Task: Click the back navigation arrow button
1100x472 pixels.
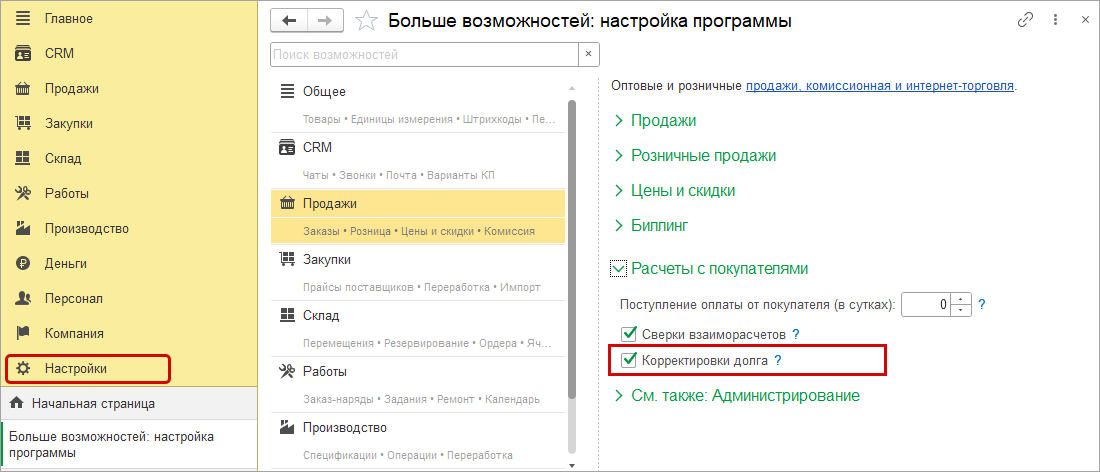Action: point(290,20)
